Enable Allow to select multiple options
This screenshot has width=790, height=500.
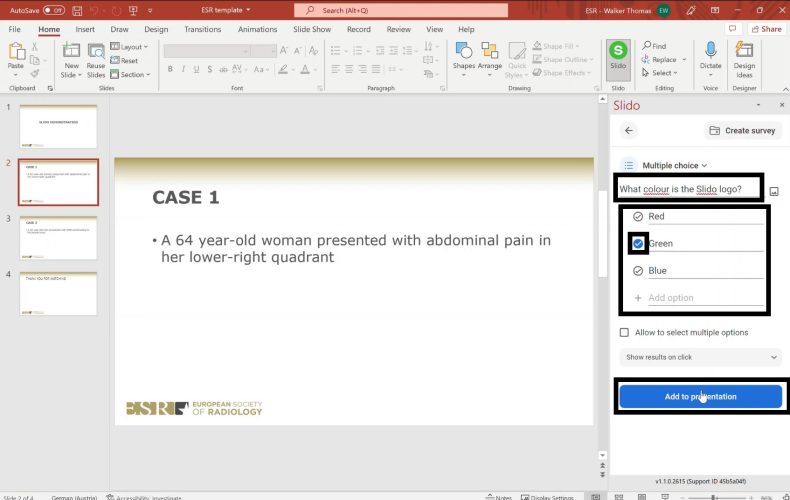tap(624, 333)
